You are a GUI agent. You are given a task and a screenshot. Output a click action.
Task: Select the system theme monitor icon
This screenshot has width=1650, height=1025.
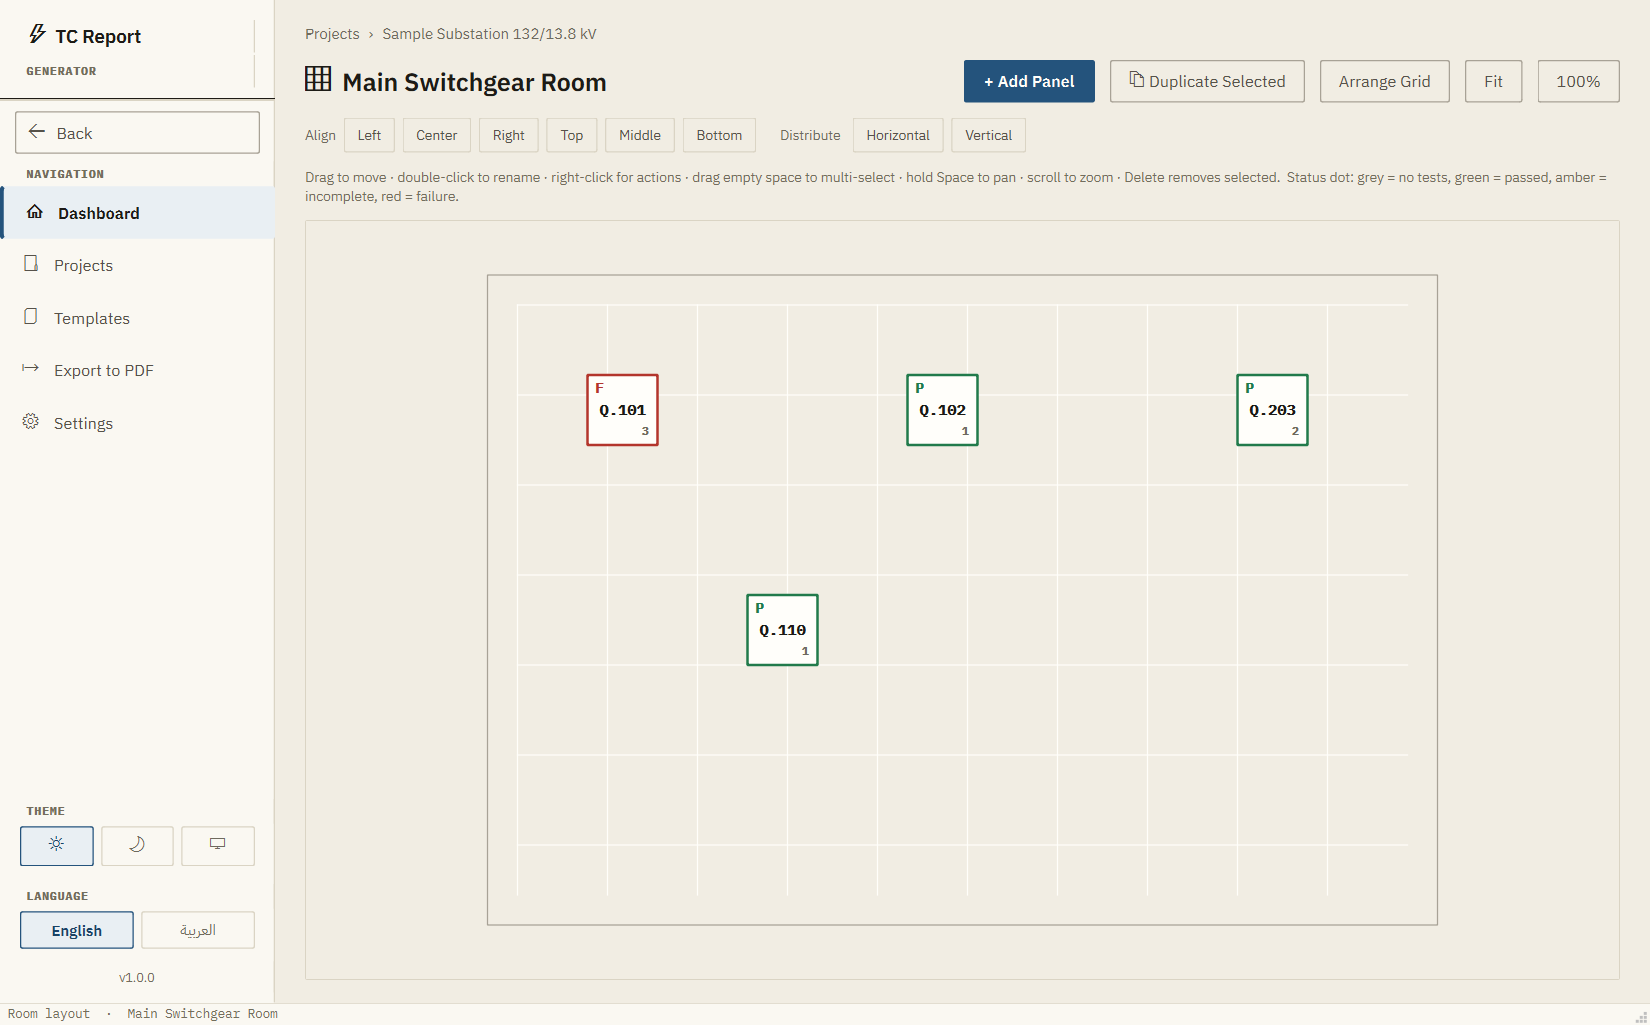coord(218,845)
